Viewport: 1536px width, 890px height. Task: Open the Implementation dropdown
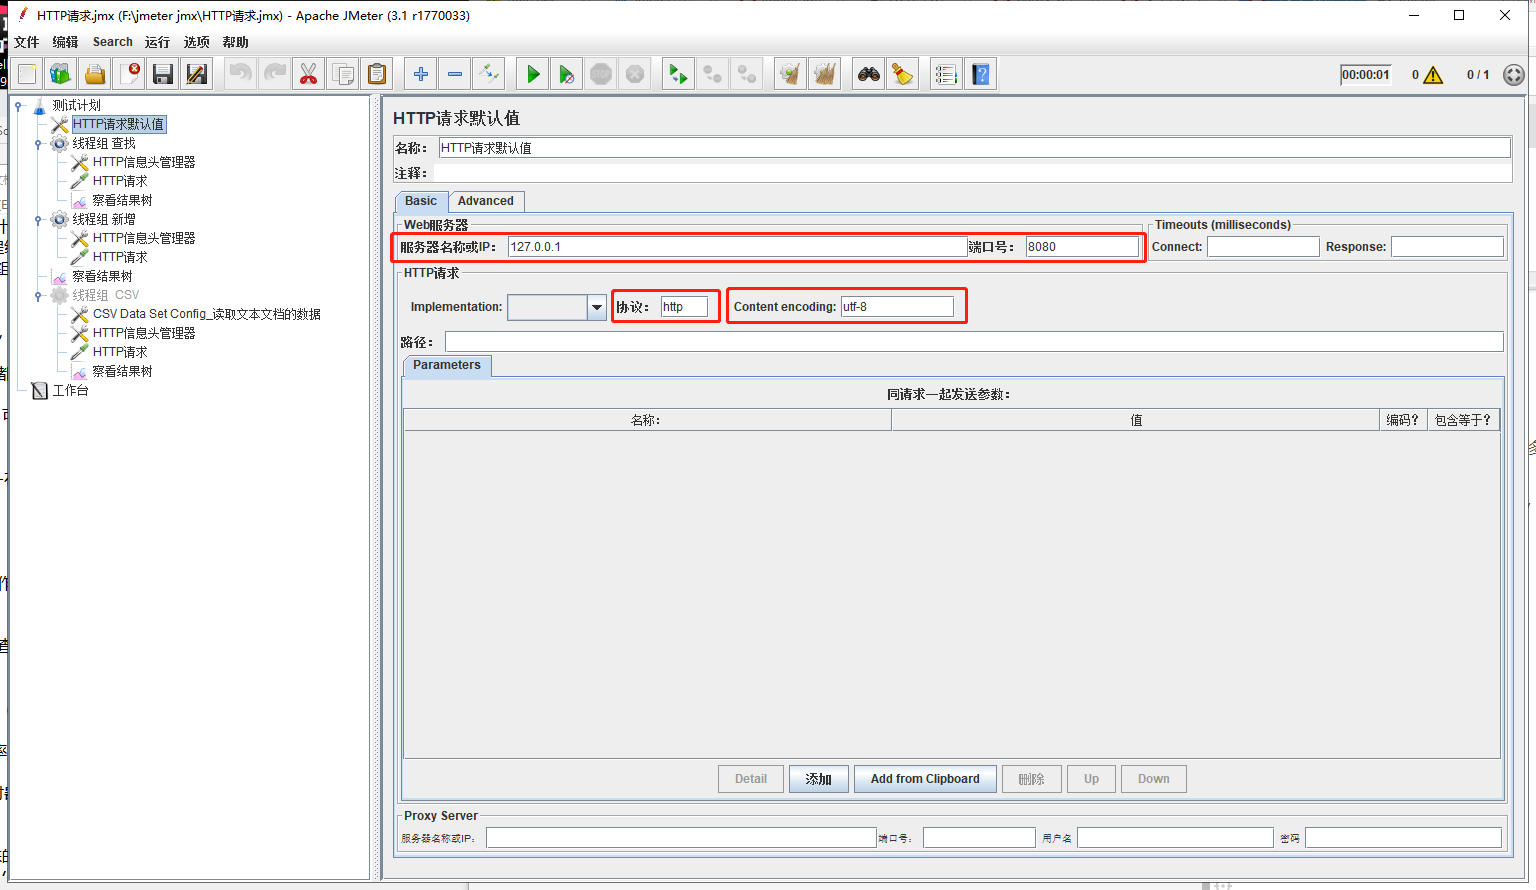(597, 307)
